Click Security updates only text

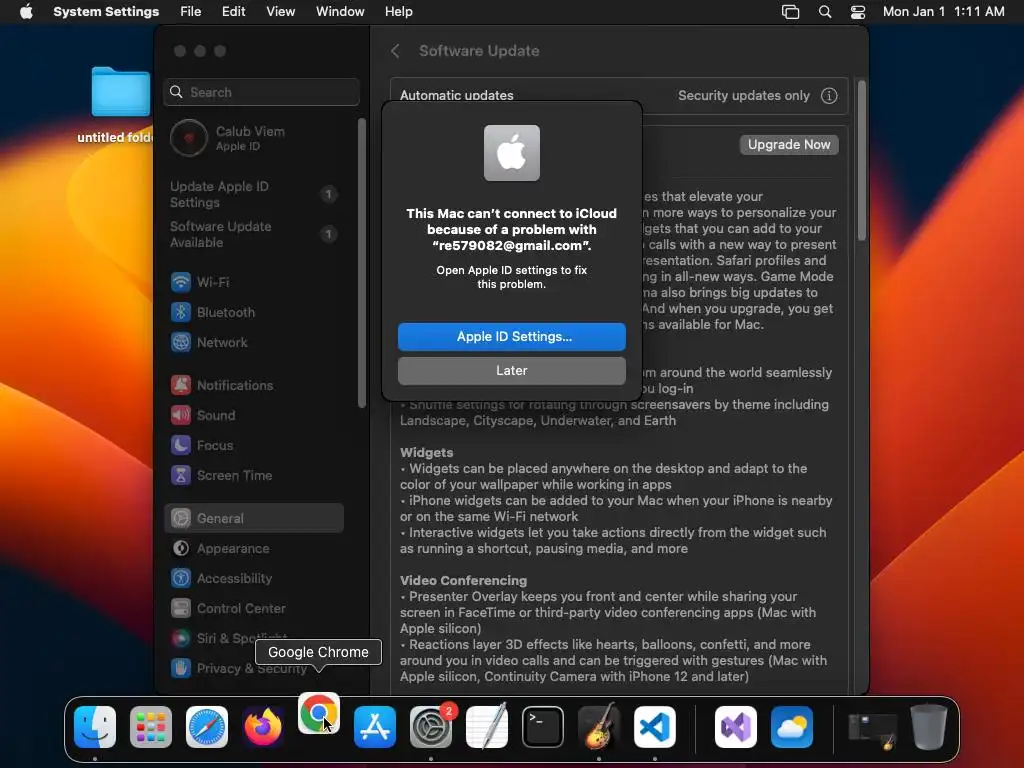coord(743,96)
